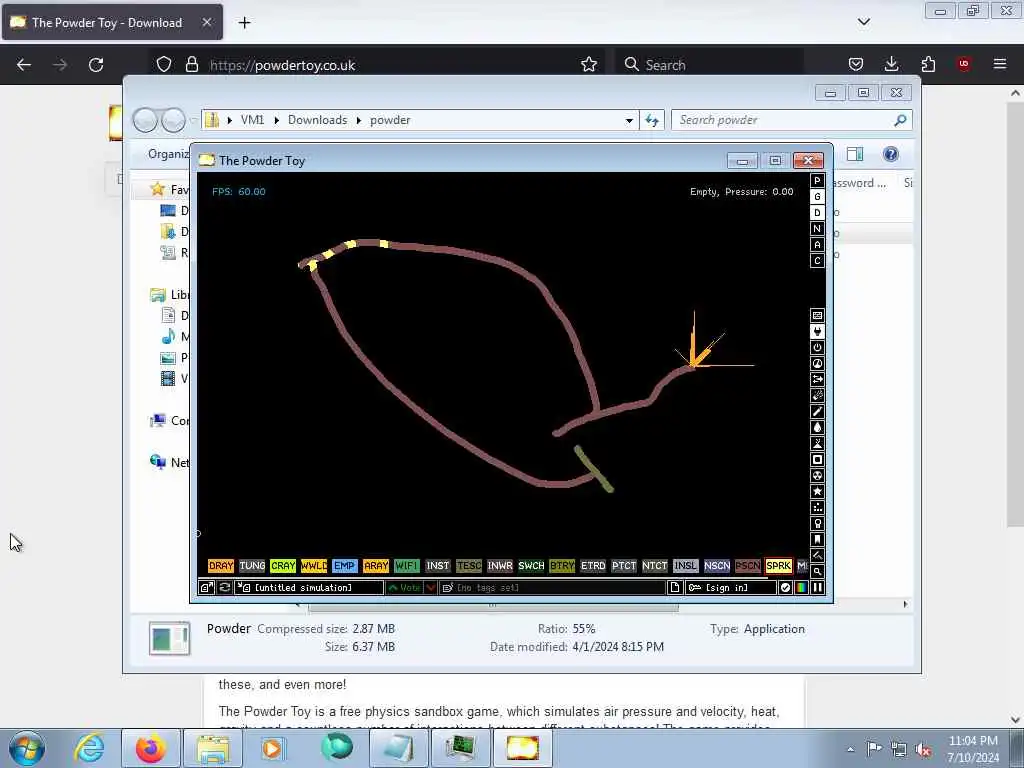Screen dimensions: 1024x768
Task: Toggle the Explorer preview pane icon
Action: [x=854, y=154]
